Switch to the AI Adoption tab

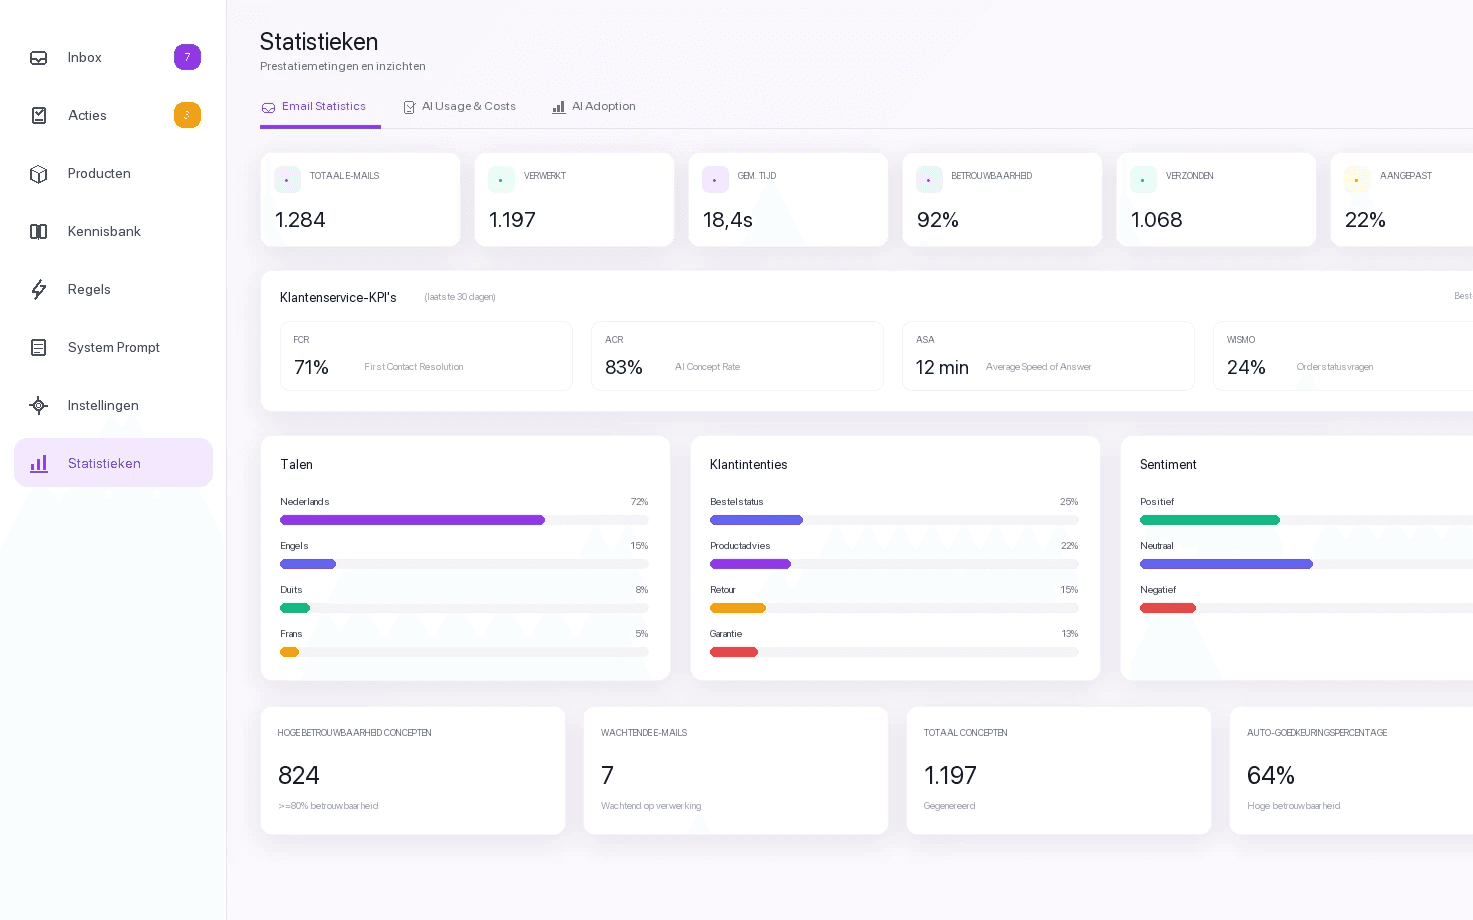pyautogui.click(x=594, y=107)
